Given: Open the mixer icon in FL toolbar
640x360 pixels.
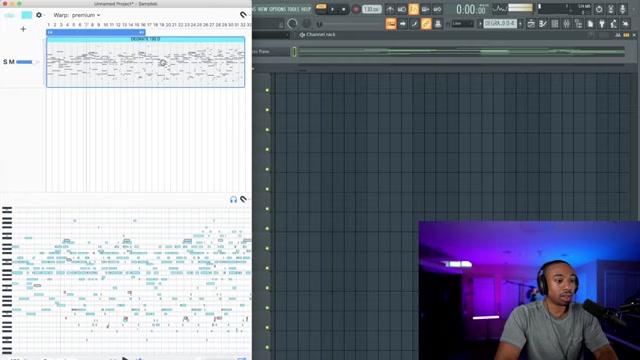Looking at the screenshot, I should click(567, 24).
